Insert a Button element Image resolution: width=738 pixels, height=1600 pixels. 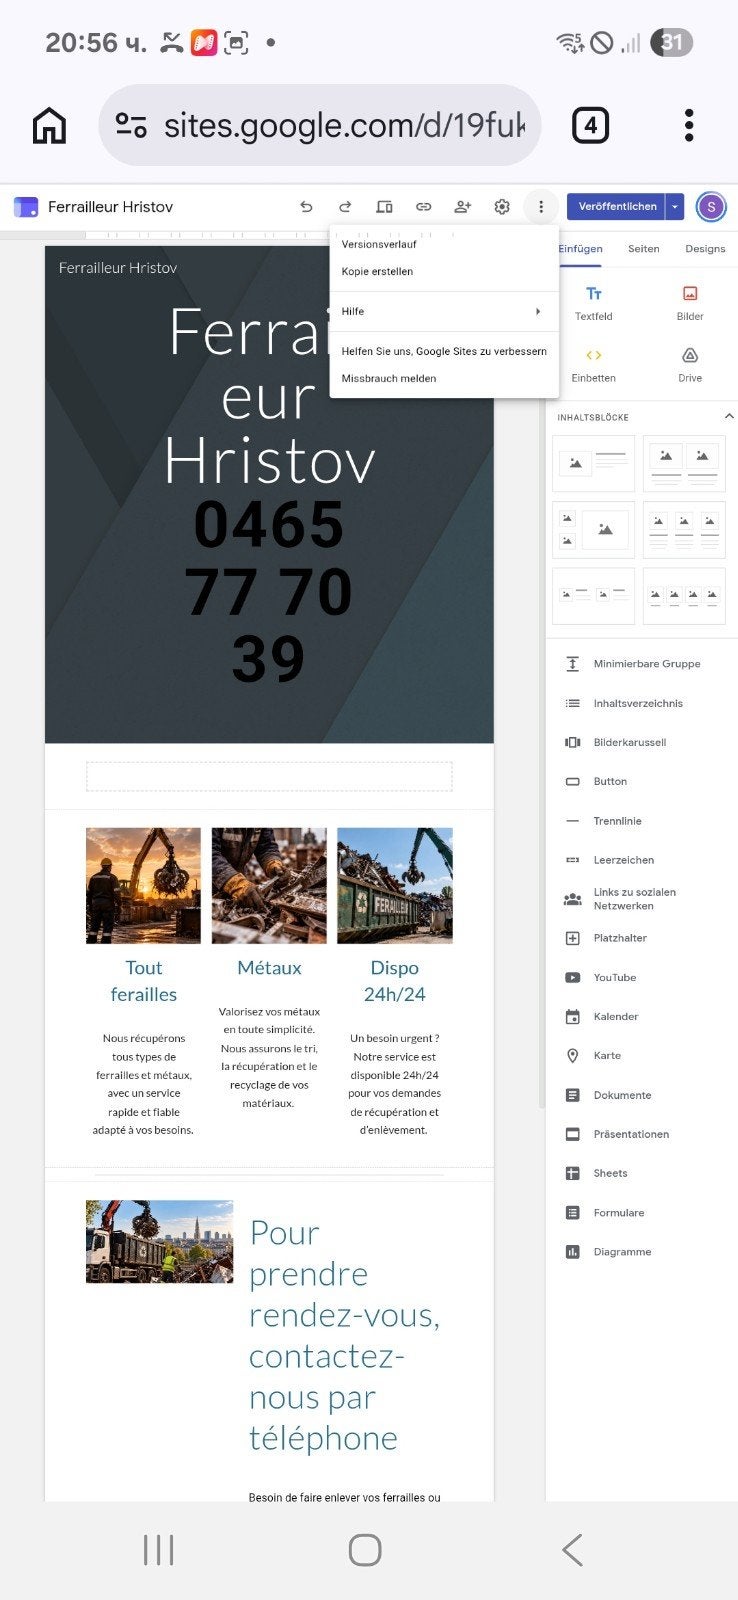642,781
